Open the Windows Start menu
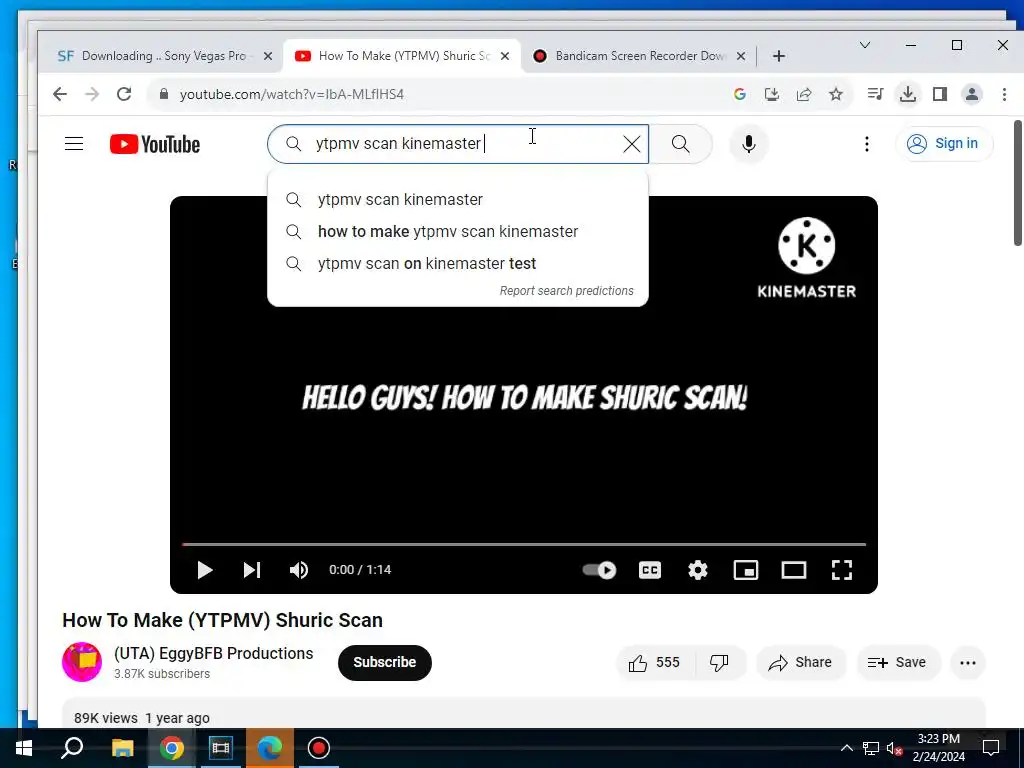Viewport: 1024px width, 768px height. (24, 748)
